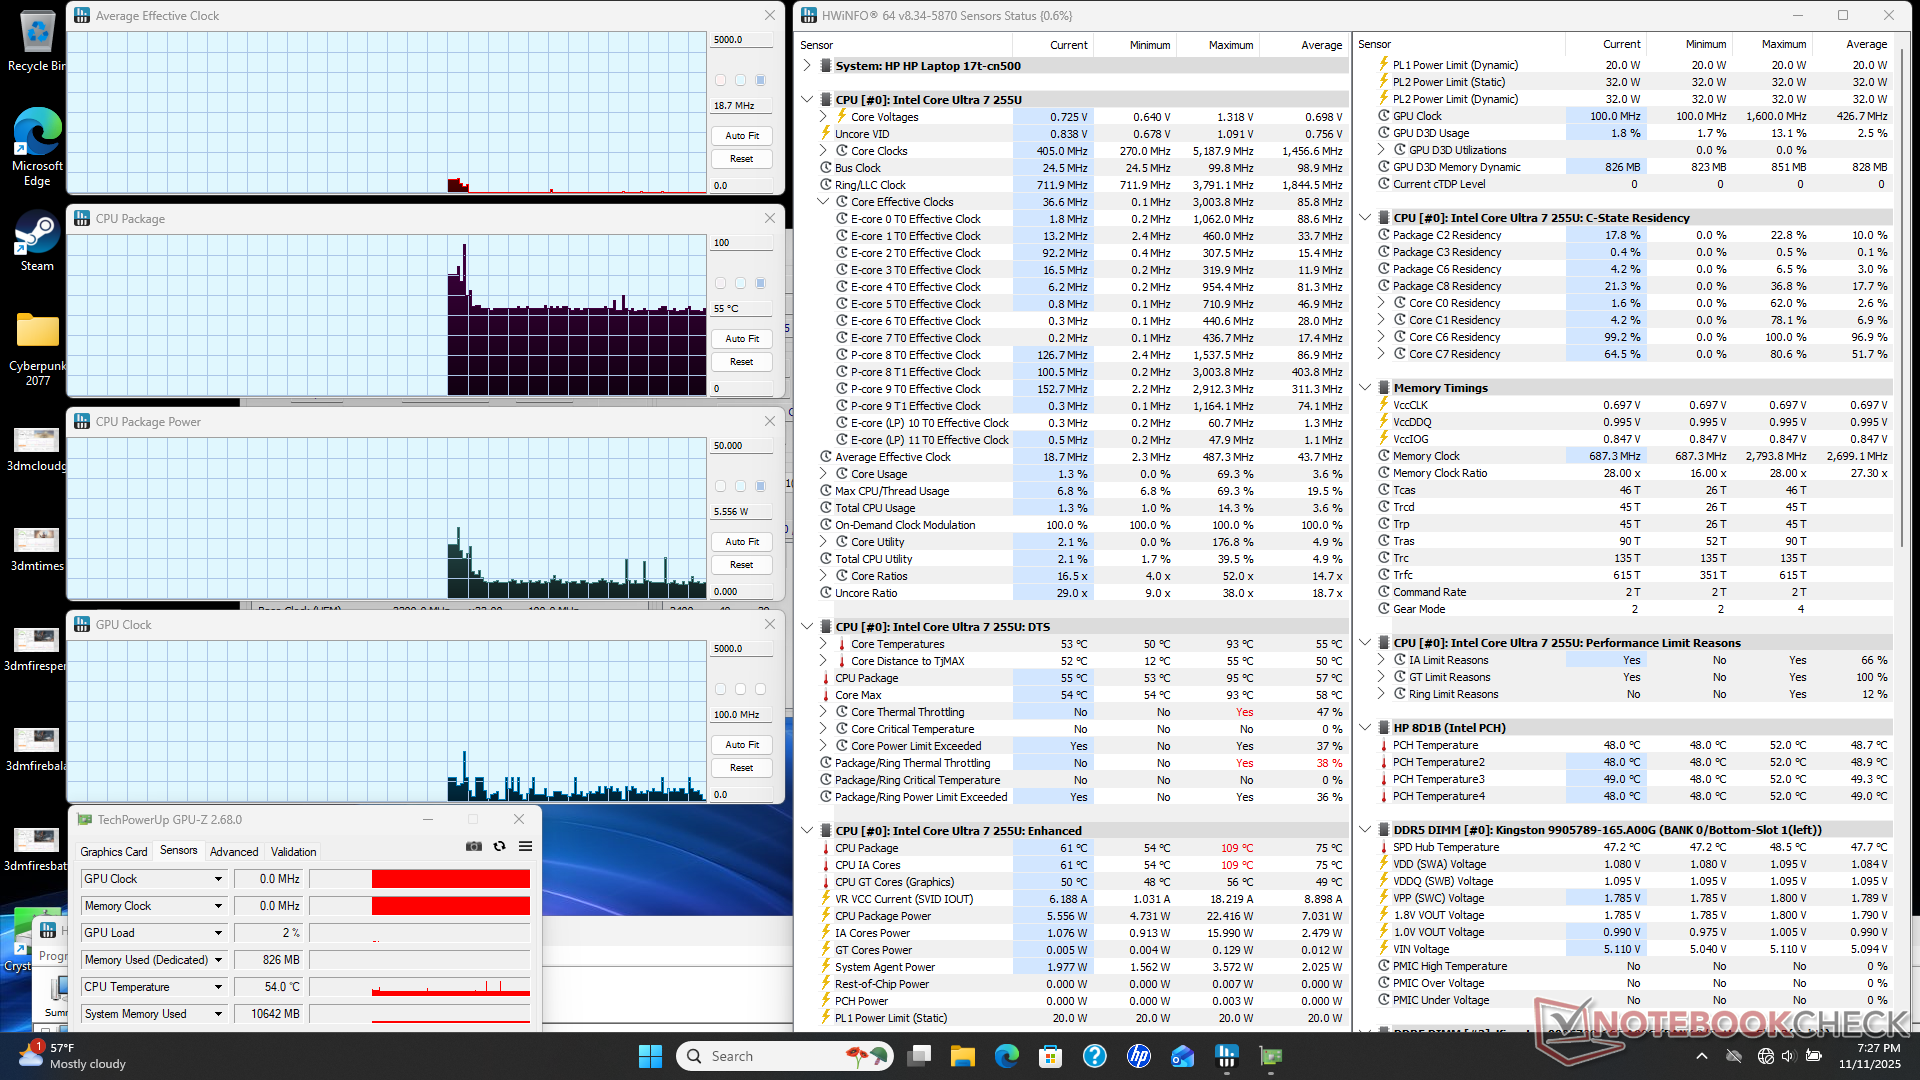Viewport: 1920px width, 1080px height.
Task: Click GPU-Z refresh sensors icon
Action: [x=499, y=846]
